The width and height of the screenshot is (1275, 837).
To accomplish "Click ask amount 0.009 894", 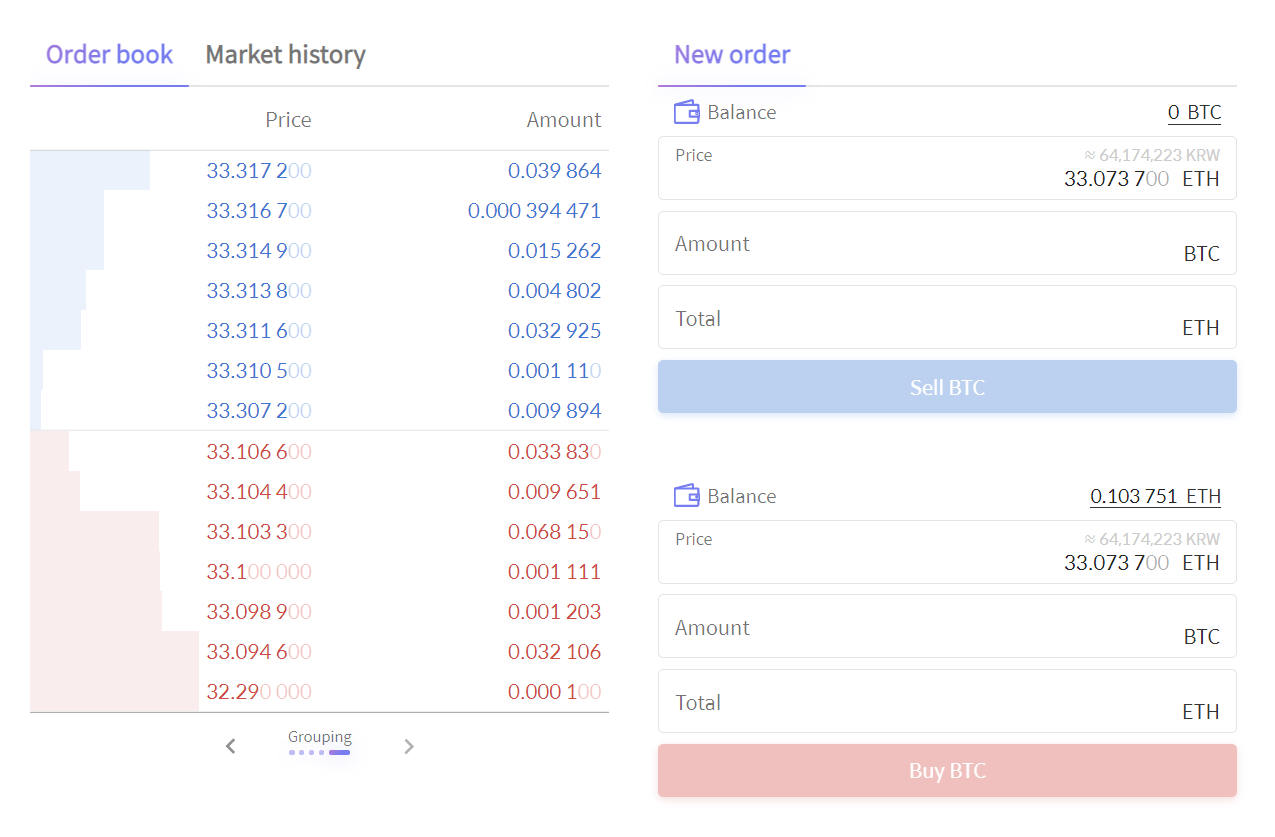I will (555, 411).
